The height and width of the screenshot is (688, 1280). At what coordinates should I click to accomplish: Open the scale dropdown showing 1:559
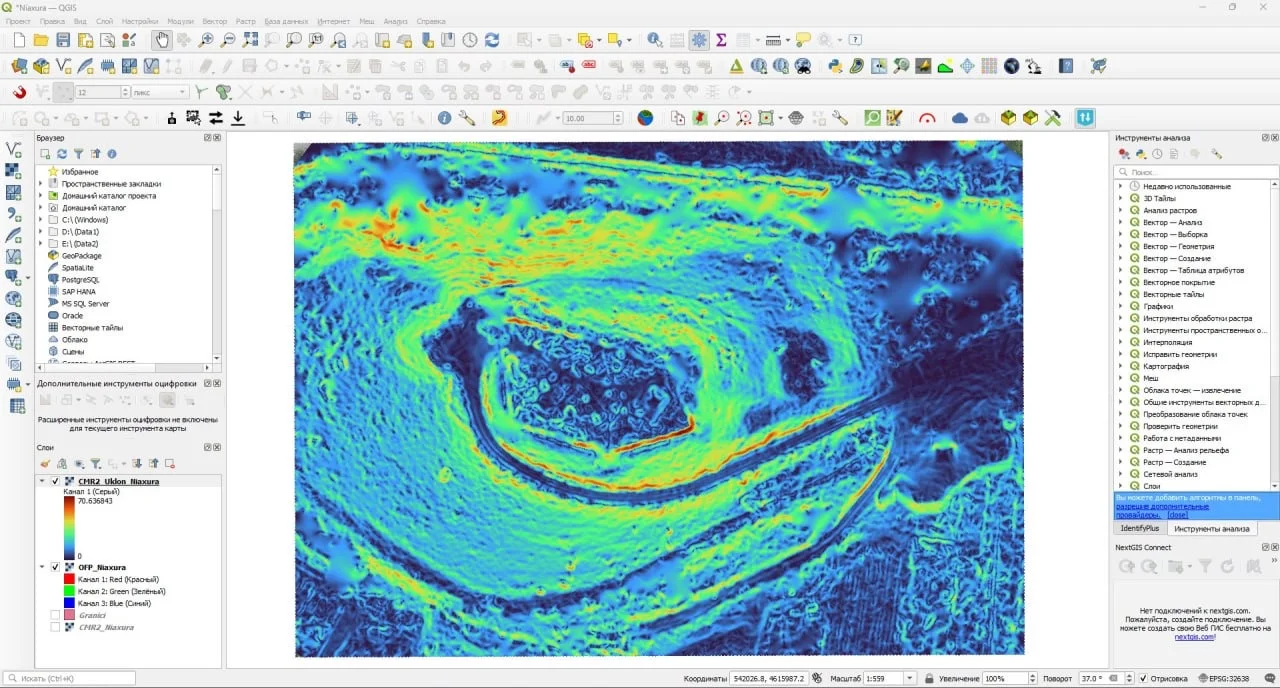(x=908, y=677)
